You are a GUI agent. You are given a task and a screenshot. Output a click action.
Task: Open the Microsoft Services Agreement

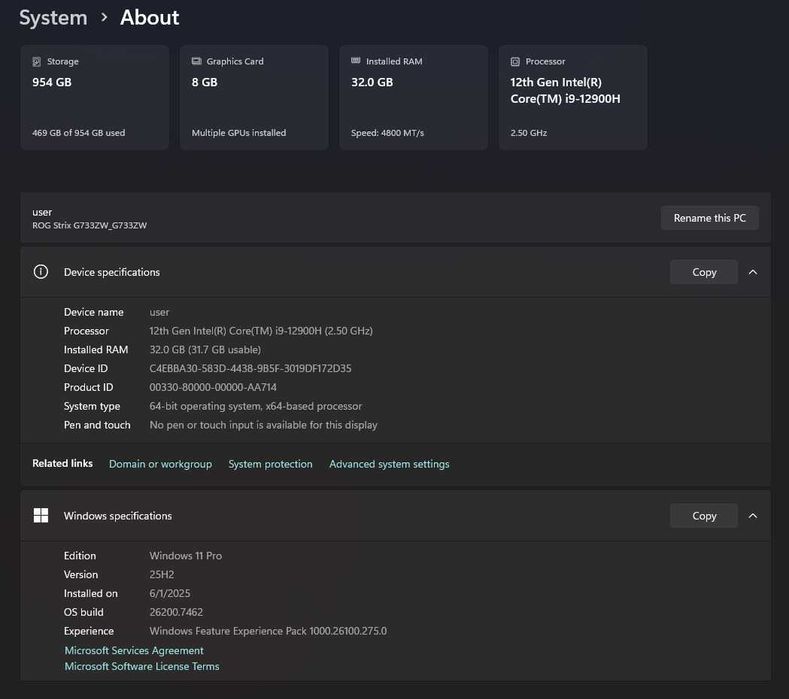134,651
